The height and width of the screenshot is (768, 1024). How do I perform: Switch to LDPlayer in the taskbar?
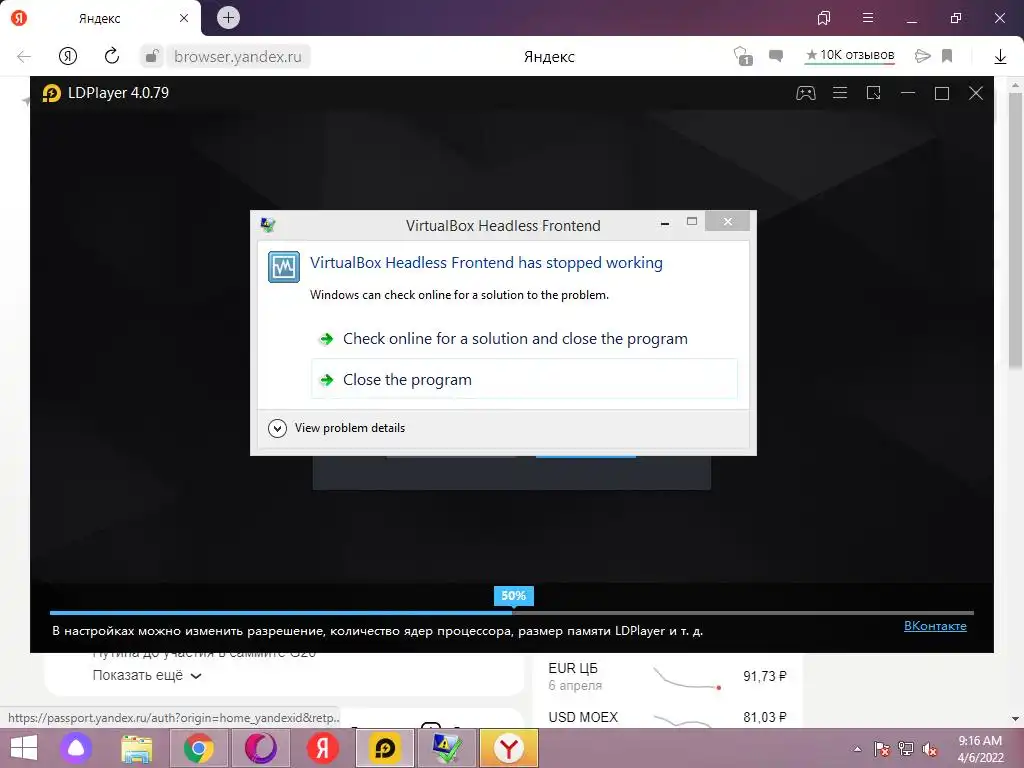tap(385, 748)
